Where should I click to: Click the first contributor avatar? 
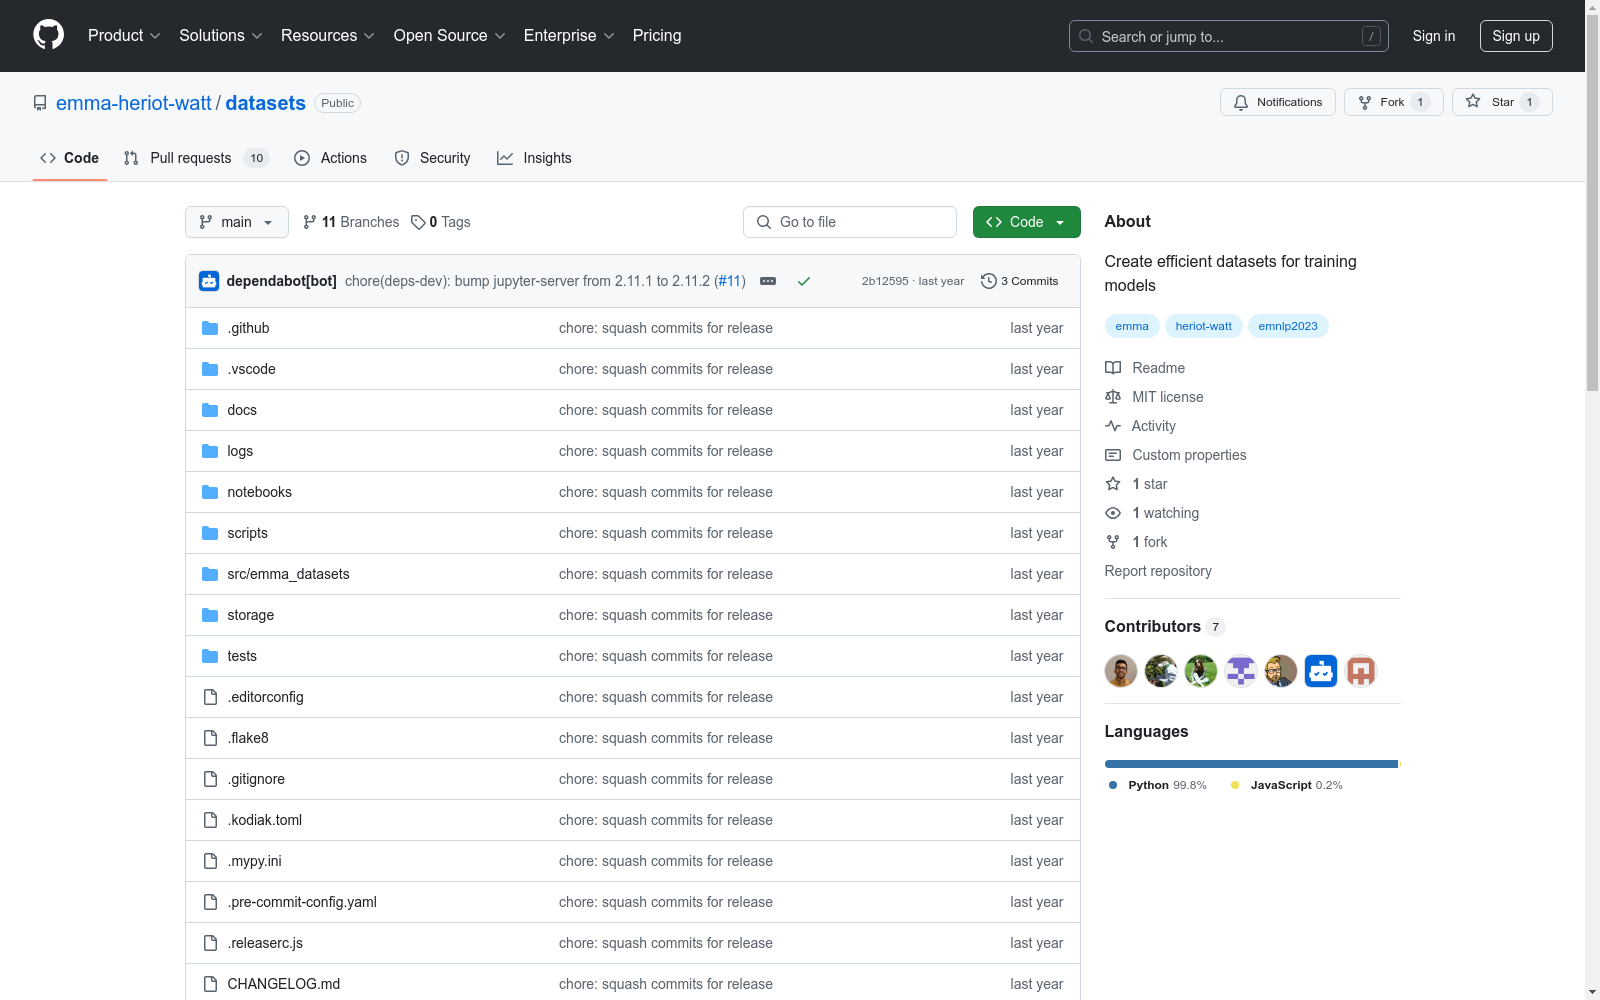point(1121,671)
